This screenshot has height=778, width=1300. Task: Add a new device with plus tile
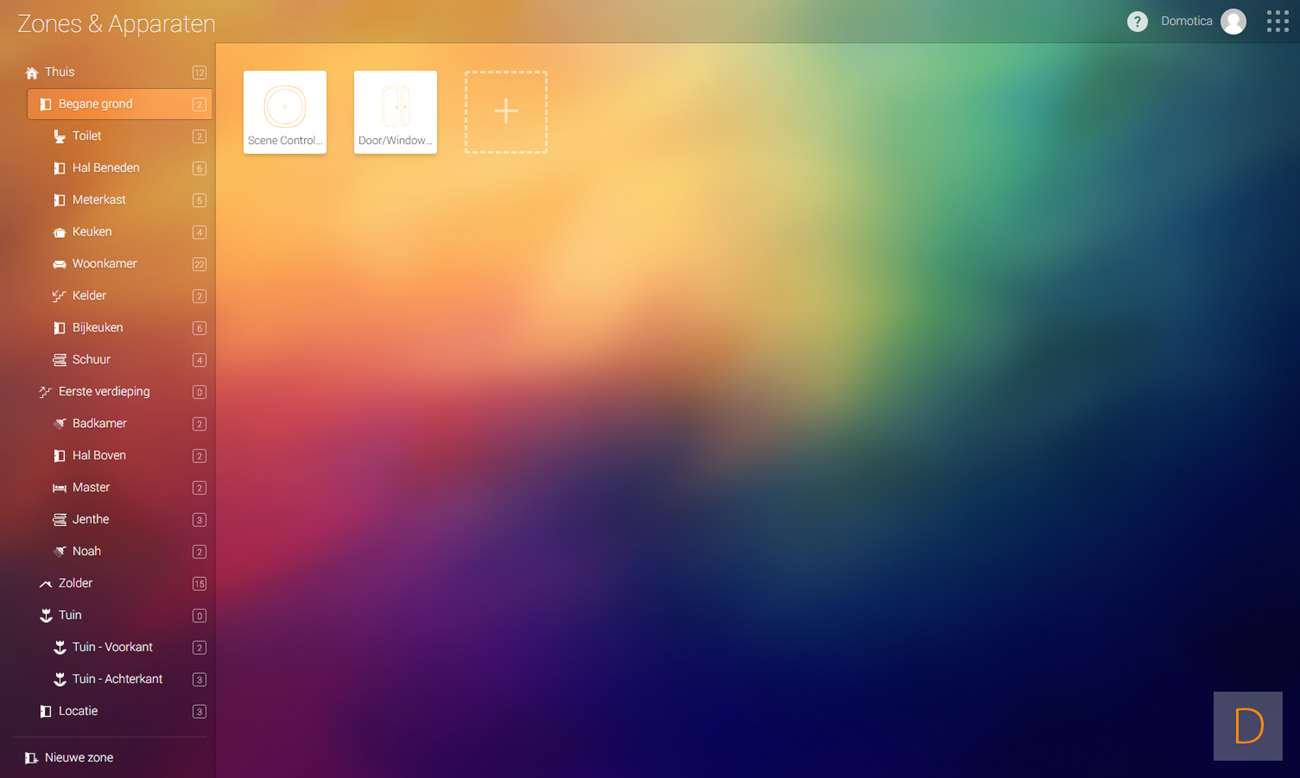click(x=506, y=112)
